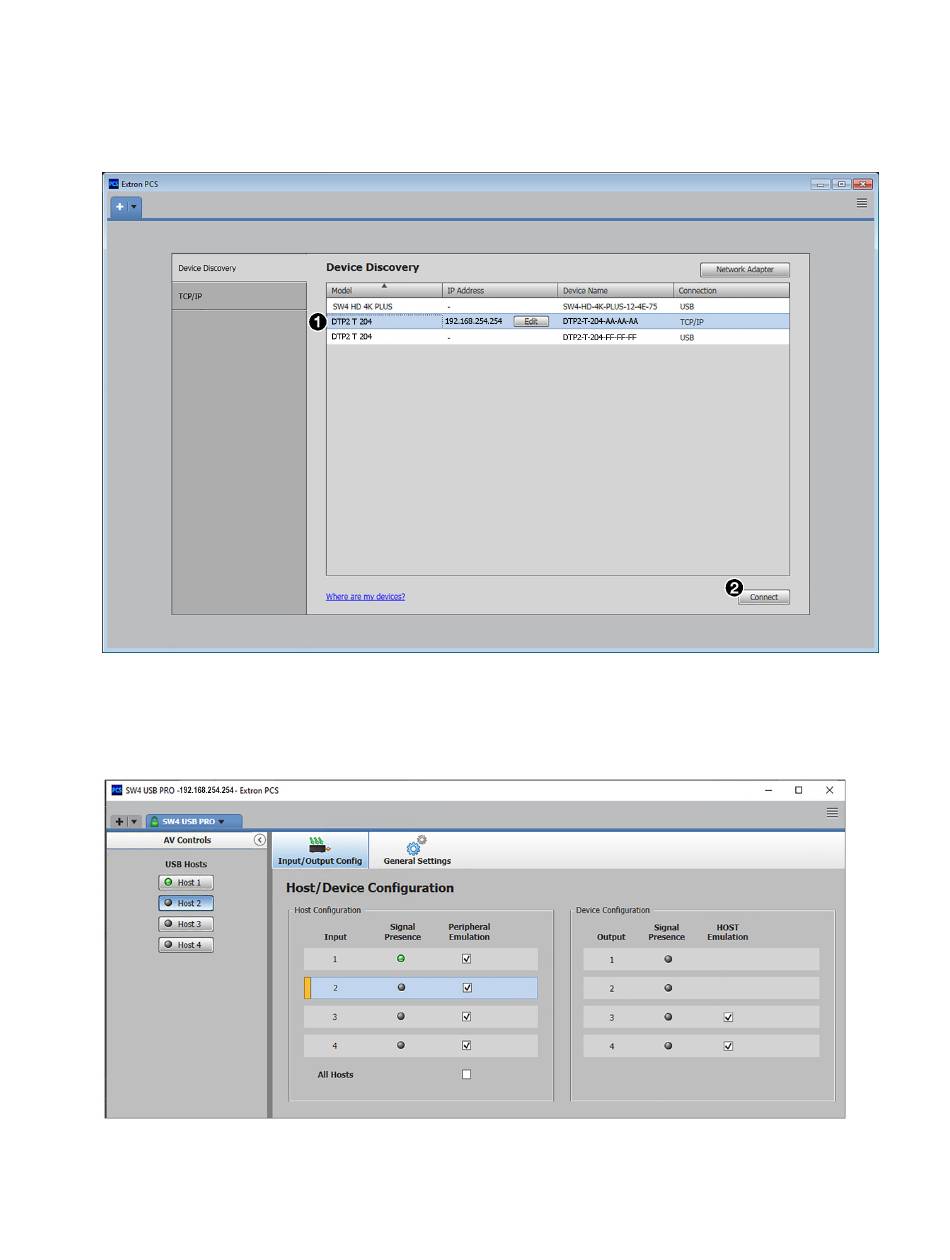
Task: Sort by Device Name column header
Action: (616, 290)
